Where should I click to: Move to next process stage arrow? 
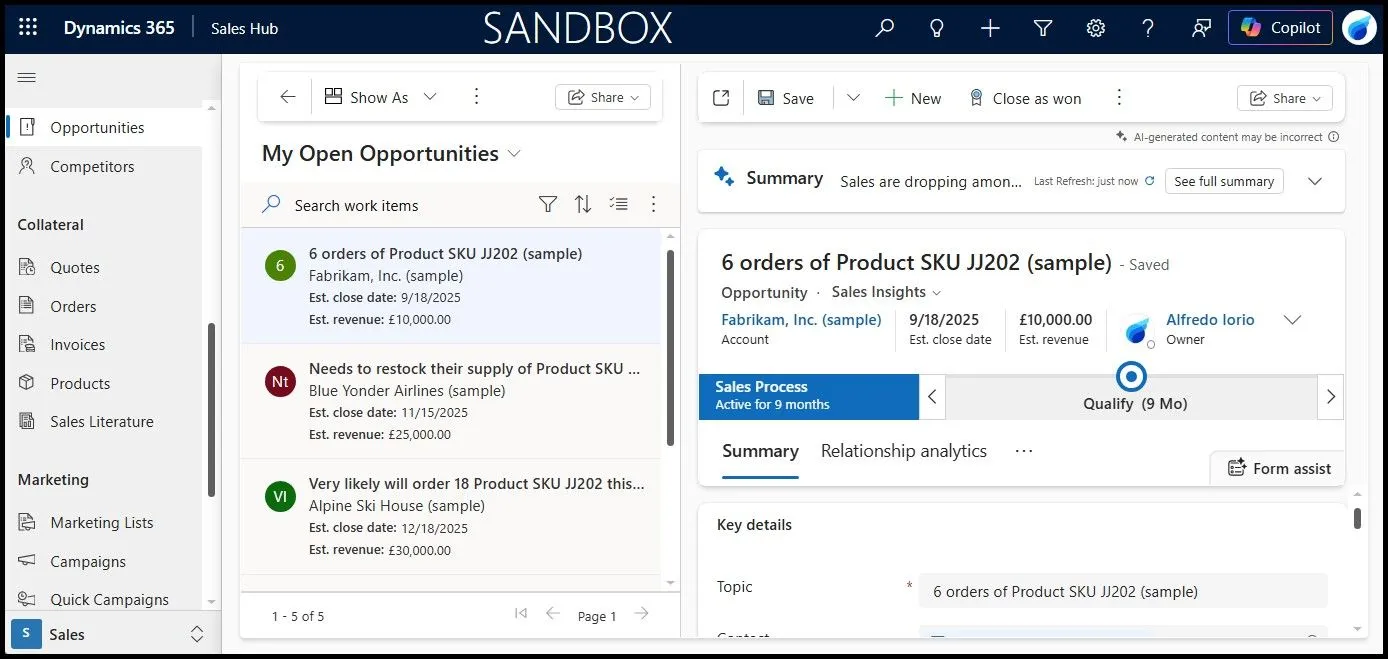(1331, 397)
